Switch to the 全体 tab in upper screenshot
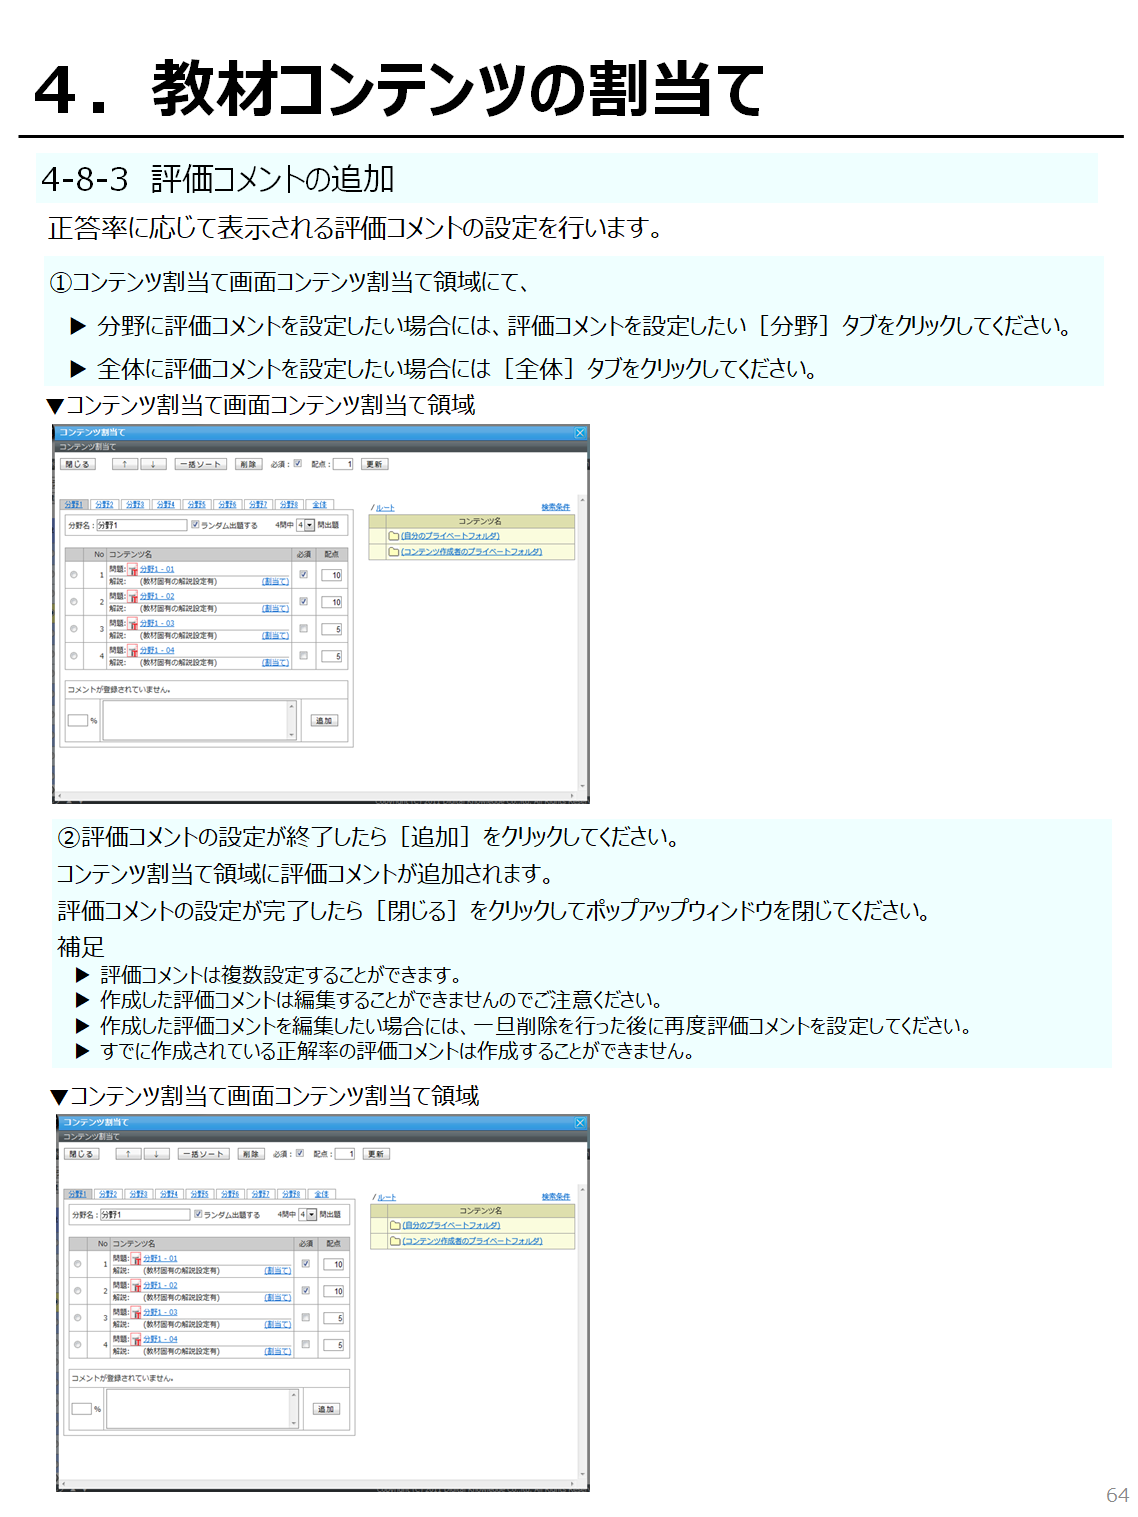1138x1517 pixels. (319, 505)
